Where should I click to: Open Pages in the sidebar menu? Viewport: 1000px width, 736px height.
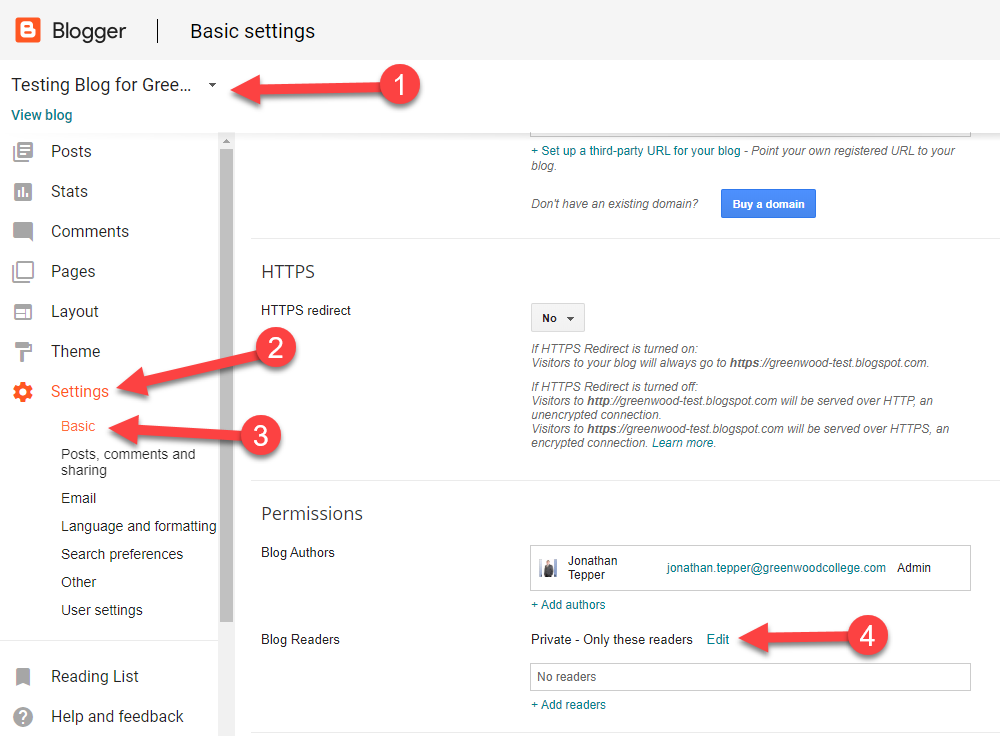[x=73, y=272]
